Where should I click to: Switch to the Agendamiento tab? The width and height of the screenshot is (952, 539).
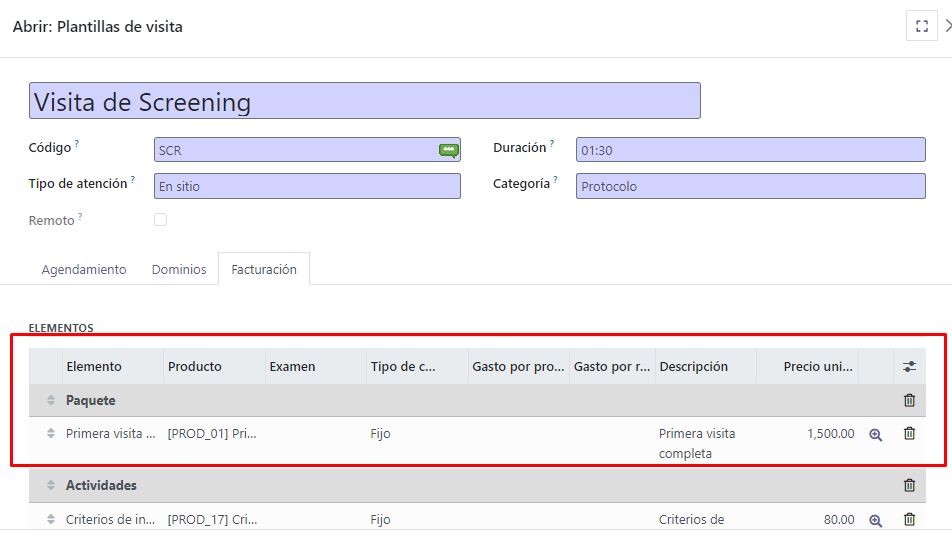coord(84,269)
